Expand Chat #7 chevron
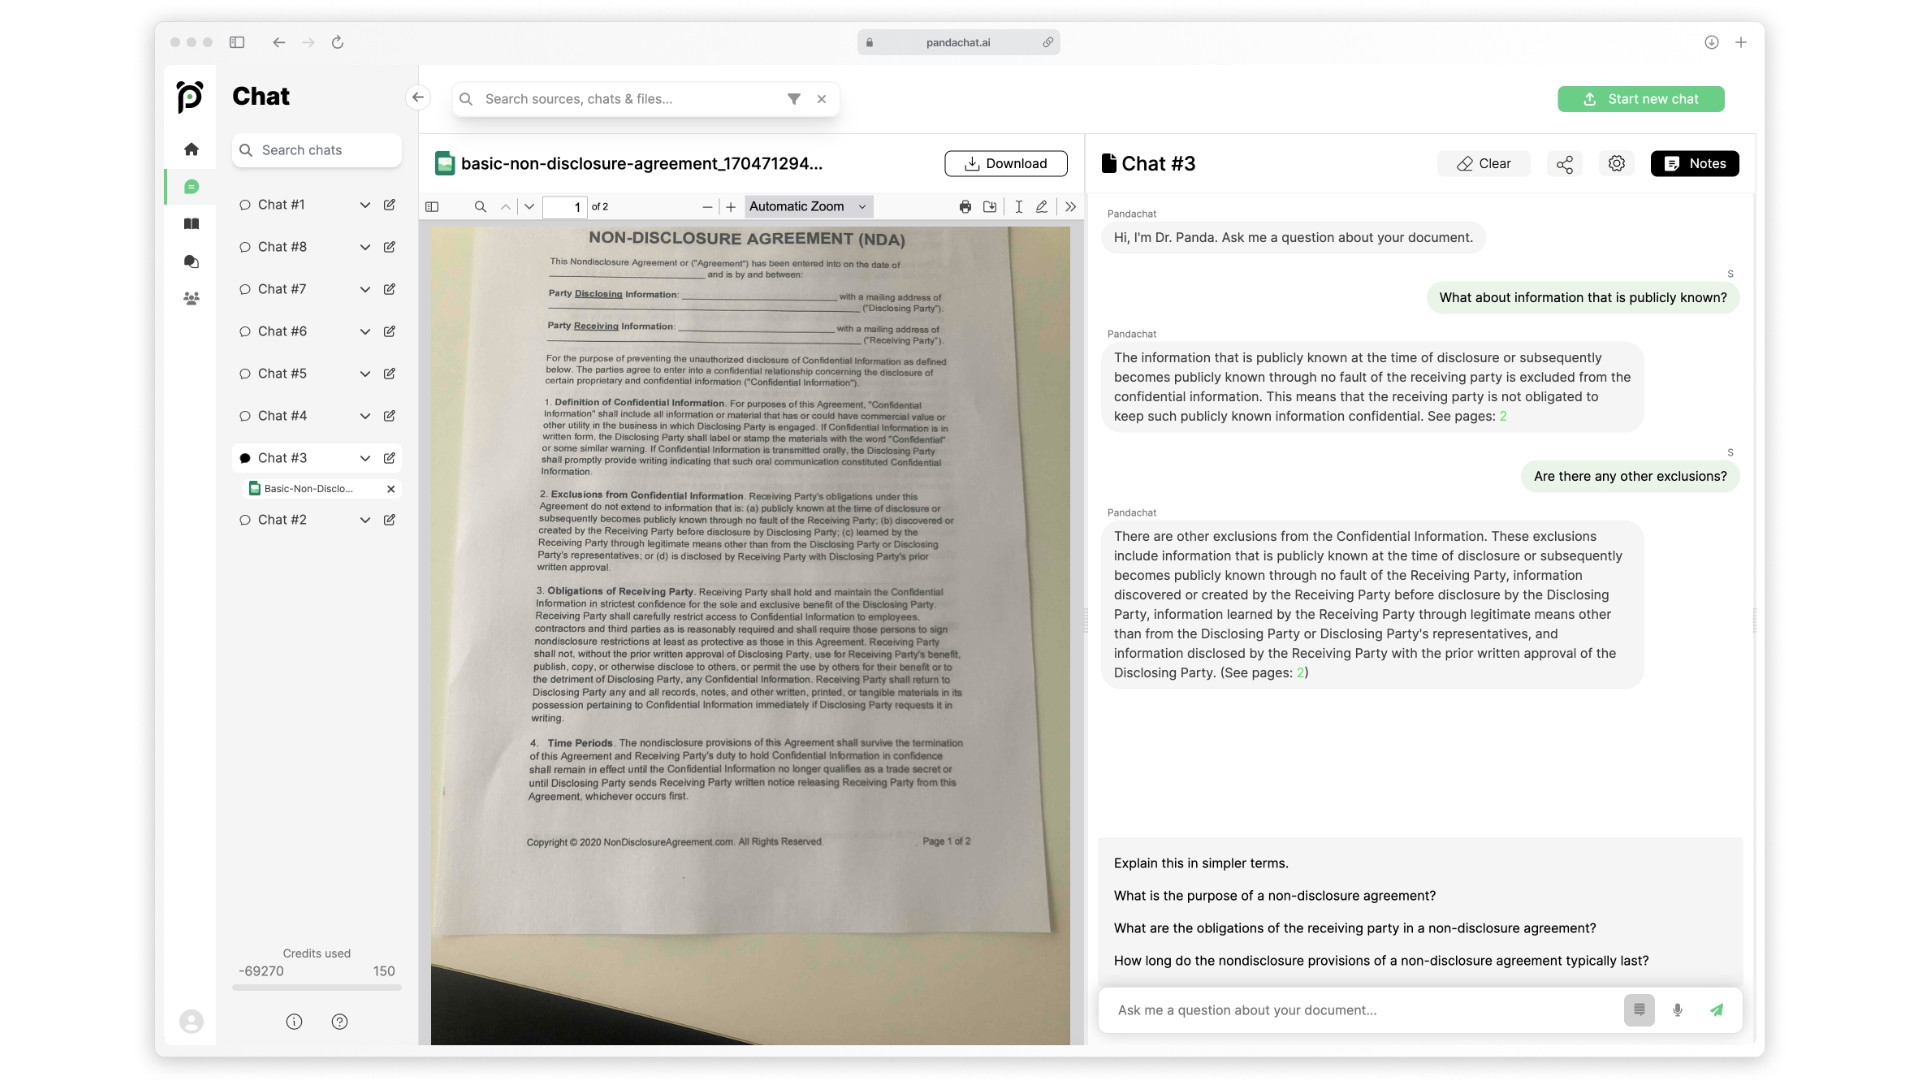 tap(365, 289)
